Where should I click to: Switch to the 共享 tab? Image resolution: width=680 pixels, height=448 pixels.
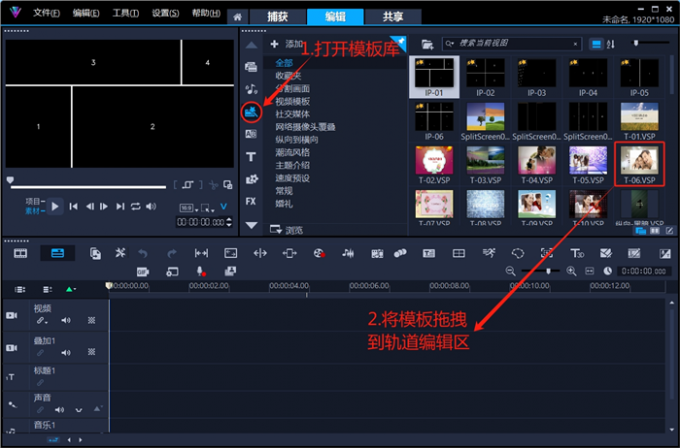[393, 17]
